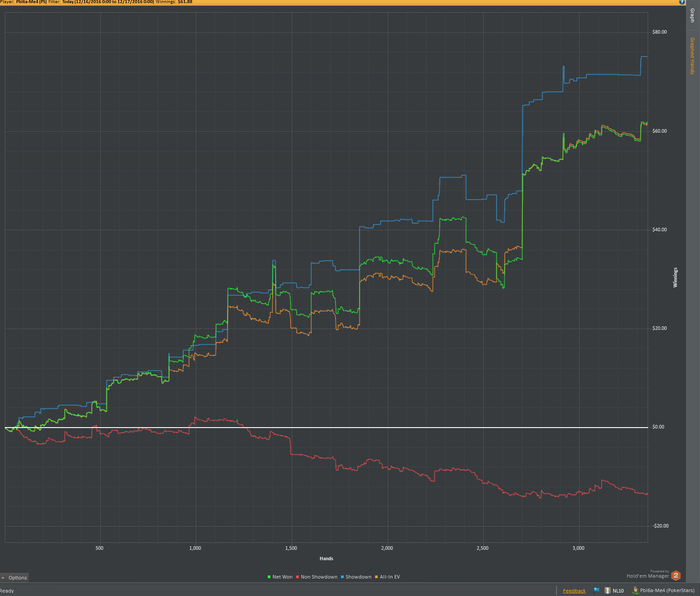The height and width of the screenshot is (596, 700).
Task: Click the player avatar icon in the status bar
Action: (636, 590)
